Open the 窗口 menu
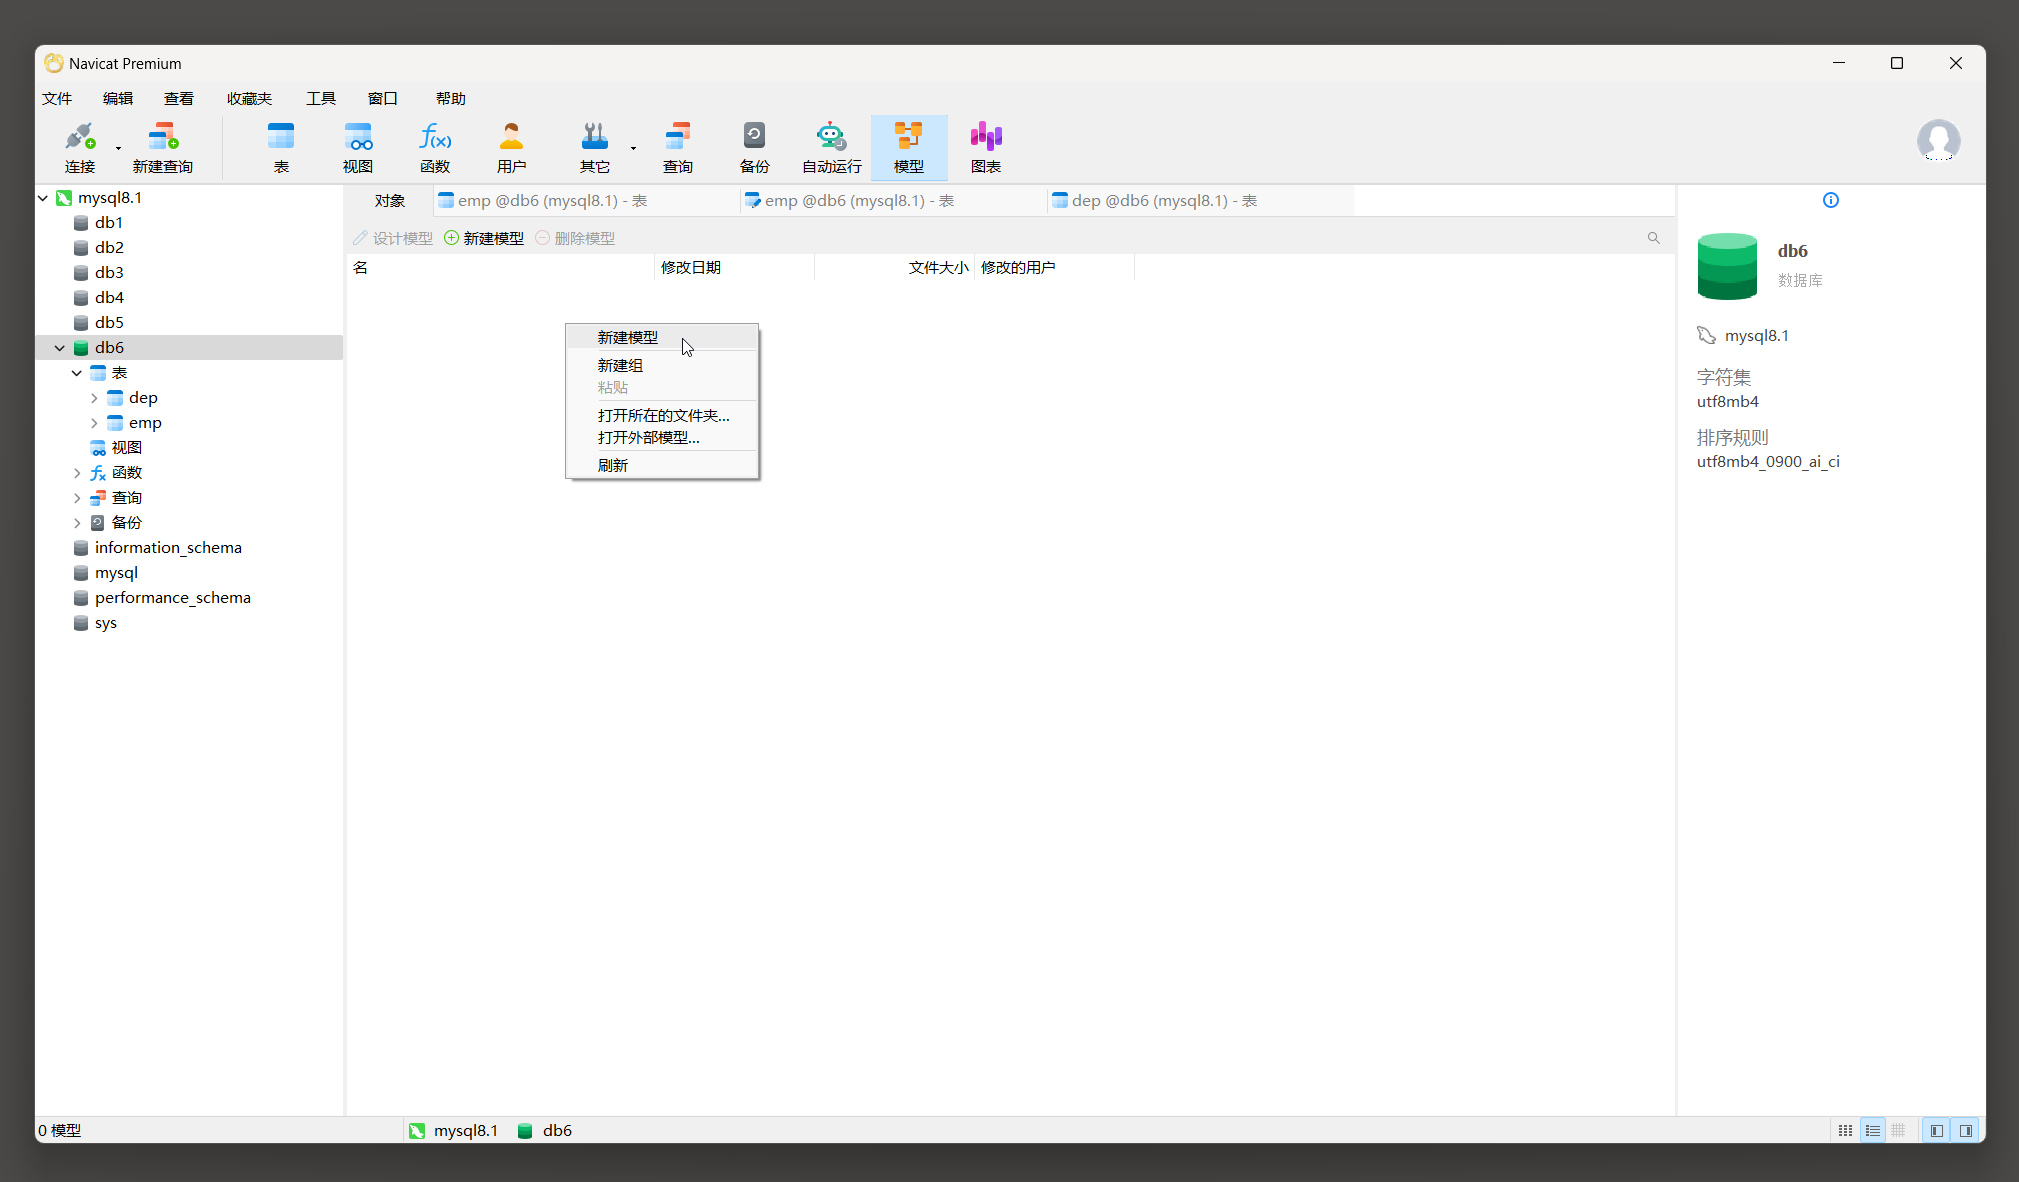The width and height of the screenshot is (2019, 1182). click(x=382, y=98)
